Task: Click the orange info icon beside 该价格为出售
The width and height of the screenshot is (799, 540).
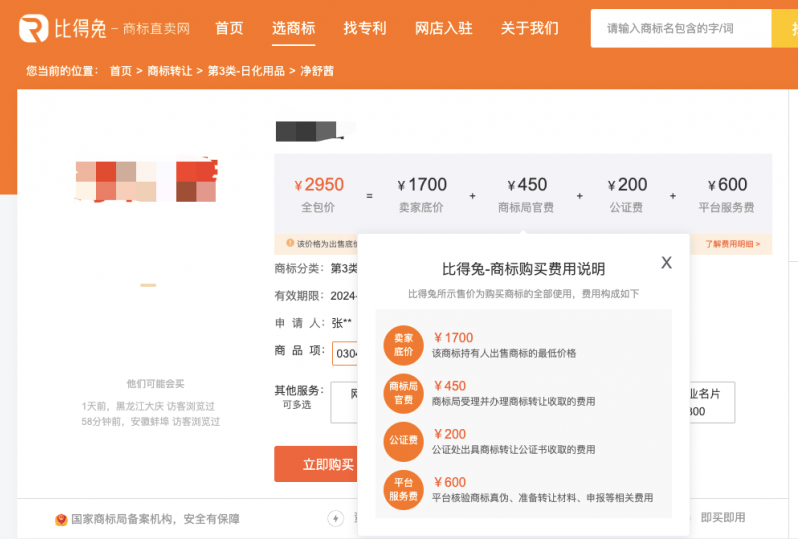Action: 290,243
